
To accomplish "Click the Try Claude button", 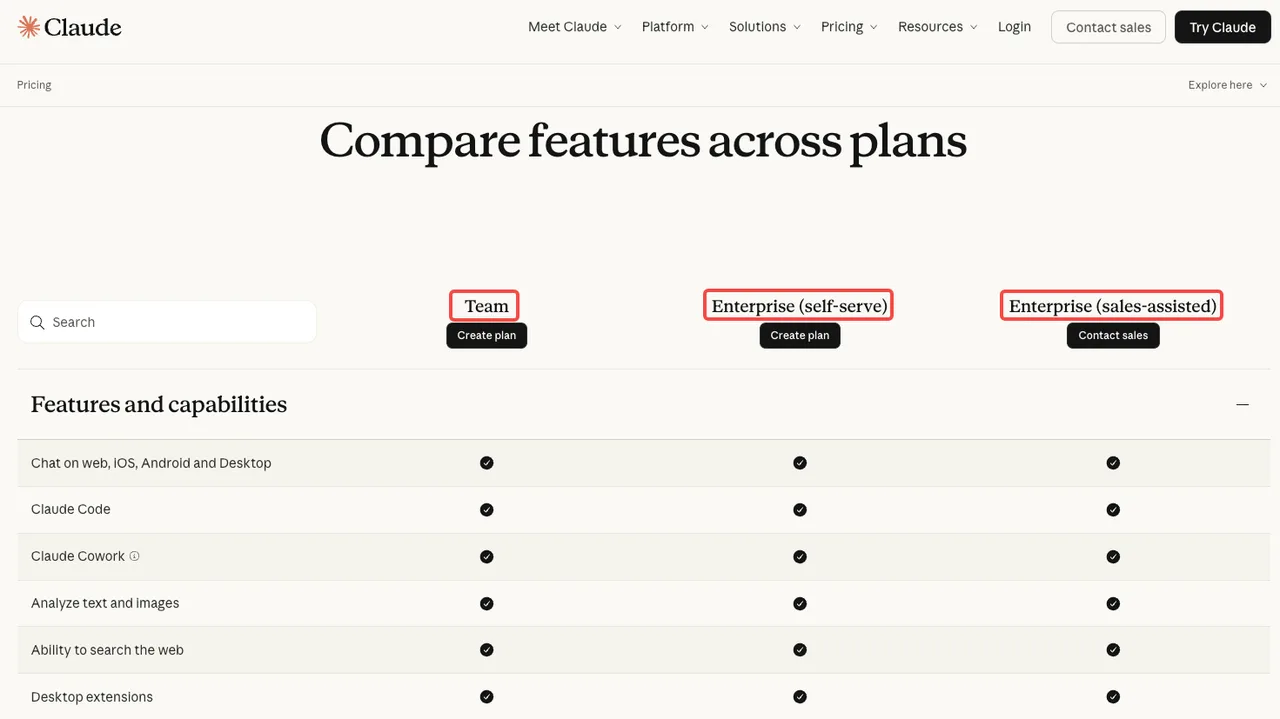I will (1222, 27).
